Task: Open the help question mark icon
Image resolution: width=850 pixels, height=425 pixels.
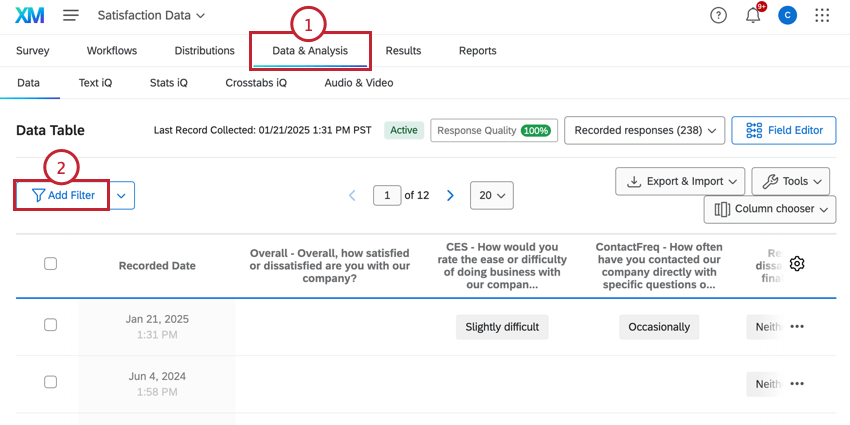Action: click(x=718, y=16)
